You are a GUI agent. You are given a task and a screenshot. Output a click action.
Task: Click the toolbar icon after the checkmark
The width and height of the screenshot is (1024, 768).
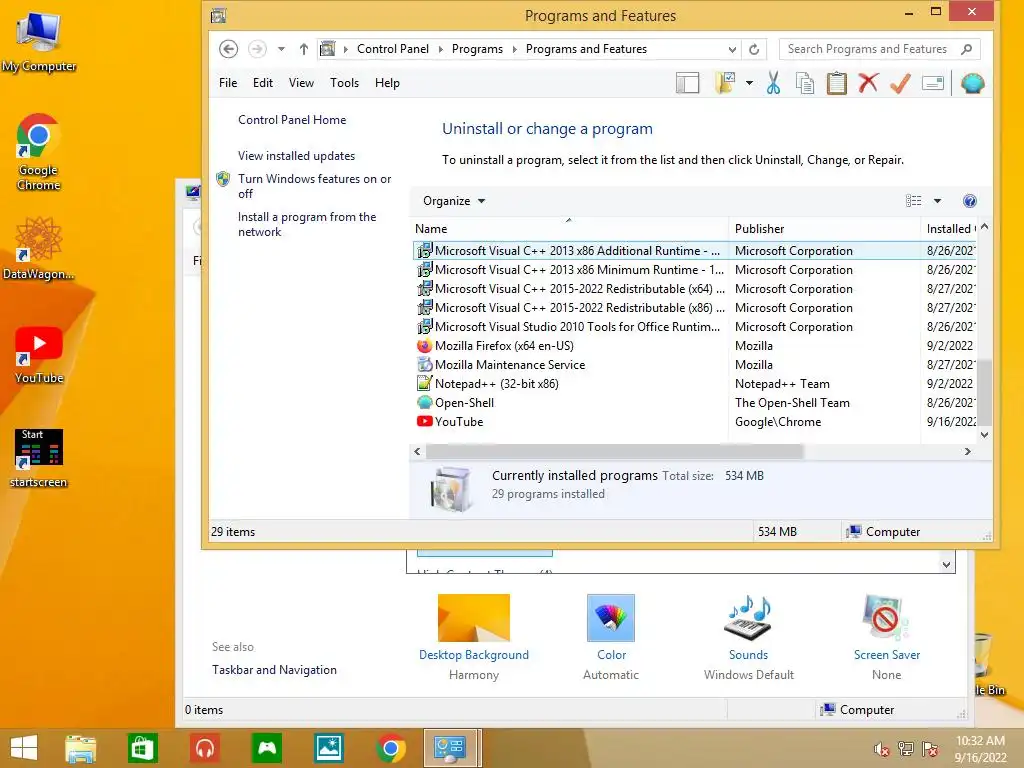(933, 84)
